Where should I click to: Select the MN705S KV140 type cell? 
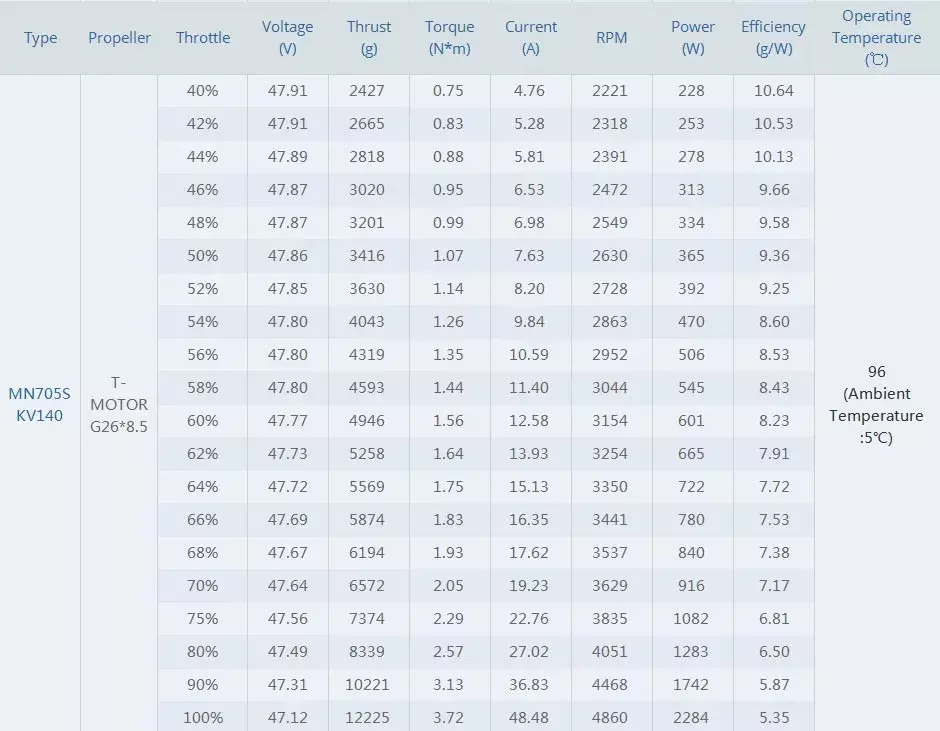pyautogui.click(x=41, y=403)
